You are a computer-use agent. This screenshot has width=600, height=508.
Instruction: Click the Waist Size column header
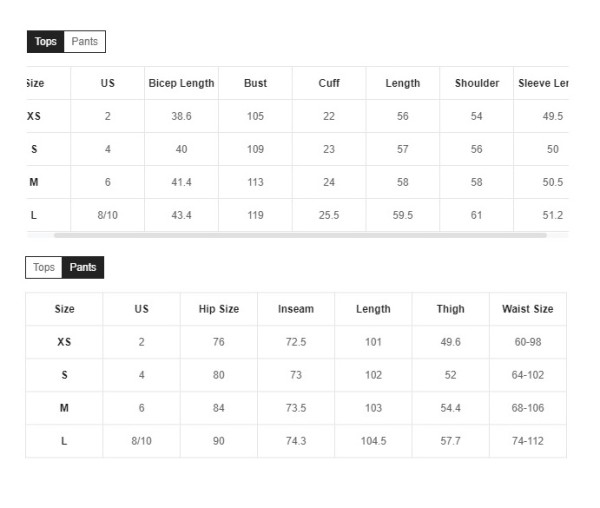pos(528,309)
